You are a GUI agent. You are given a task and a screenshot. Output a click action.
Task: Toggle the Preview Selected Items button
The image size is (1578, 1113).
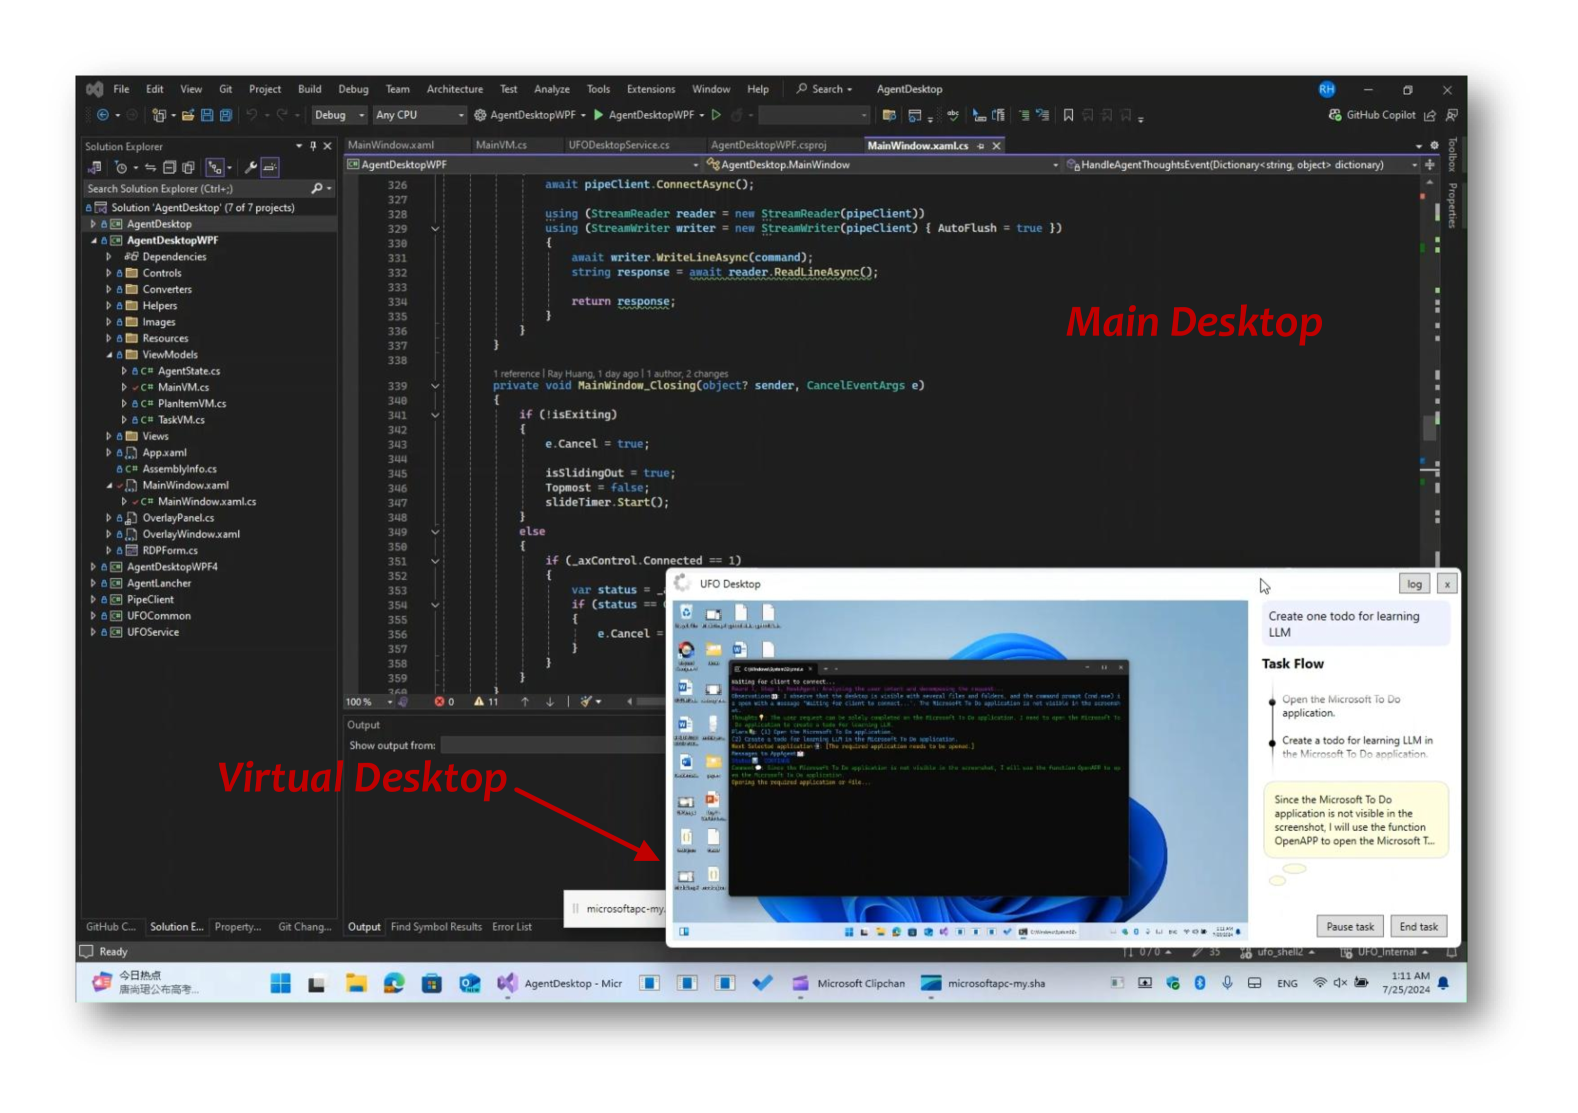tap(270, 168)
